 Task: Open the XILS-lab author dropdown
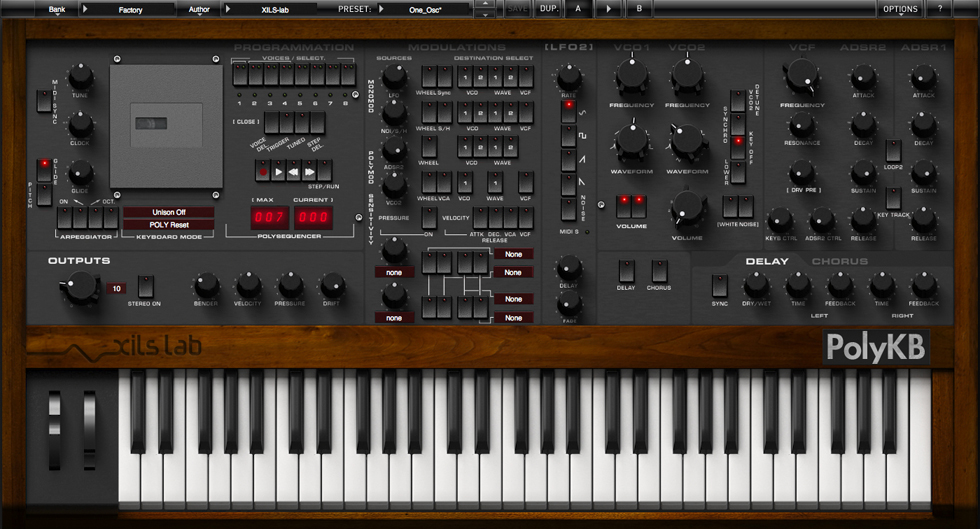(270, 9)
